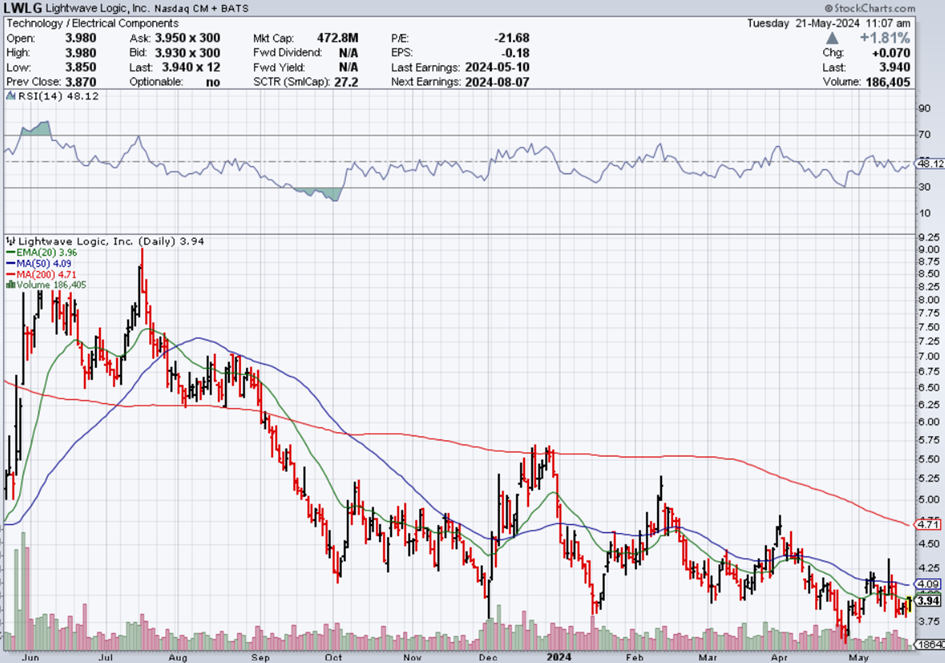
Task: Click the Lightwave Logic, Inc. (Daily) 3.94 chart title
Action: (111, 241)
